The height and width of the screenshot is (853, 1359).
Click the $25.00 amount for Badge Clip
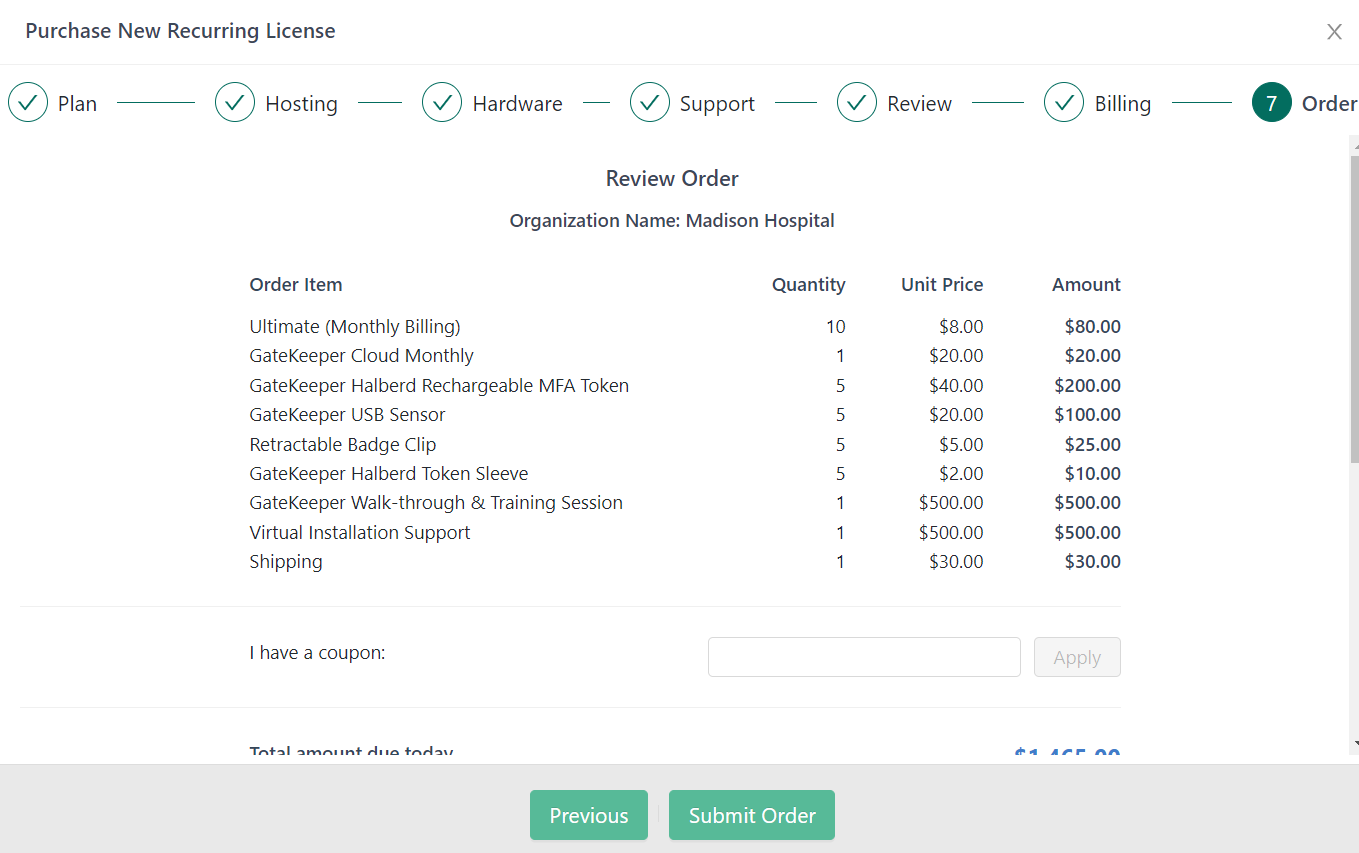1092,445
